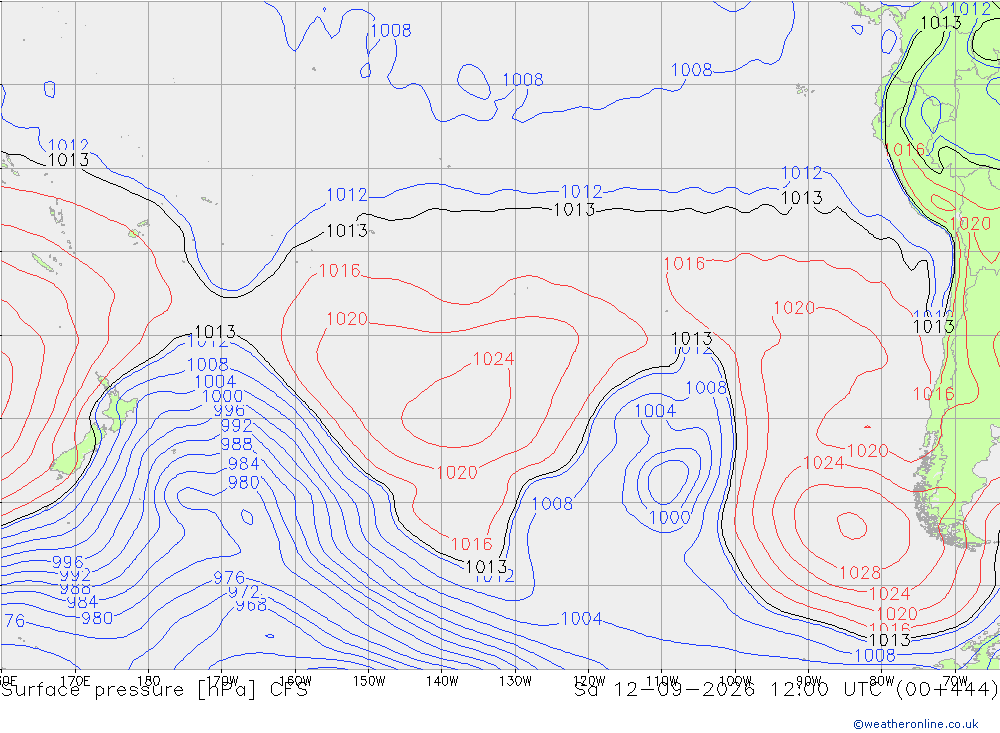
Task: Click the 1004 label along bottom isobar
Action: click(581, 619)
